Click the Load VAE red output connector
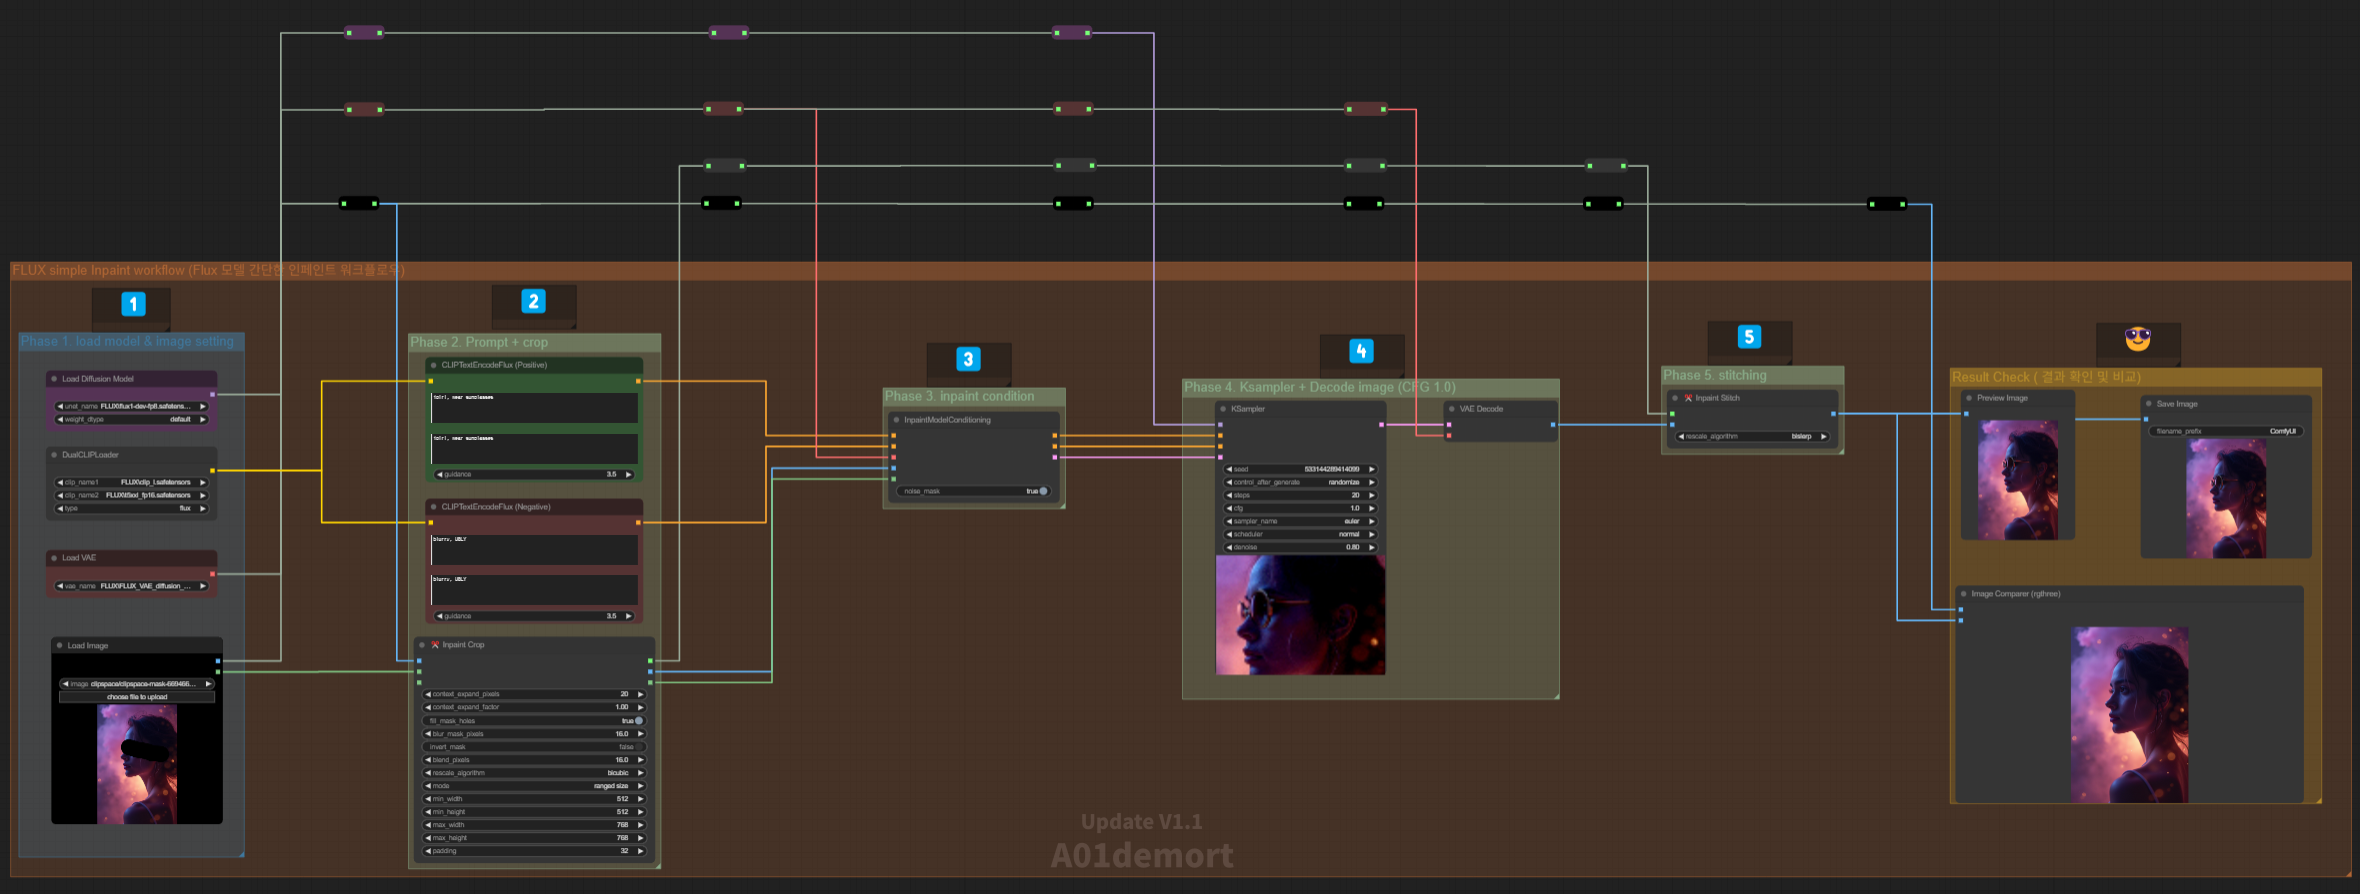The height and width of the screenshot is (894, 2360). tap(212, 574)
